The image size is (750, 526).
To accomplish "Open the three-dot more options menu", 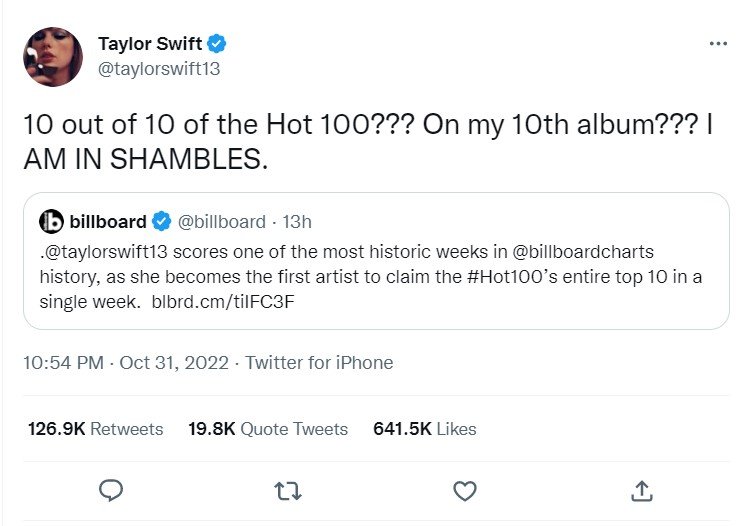I will click(x=718, y=44).
